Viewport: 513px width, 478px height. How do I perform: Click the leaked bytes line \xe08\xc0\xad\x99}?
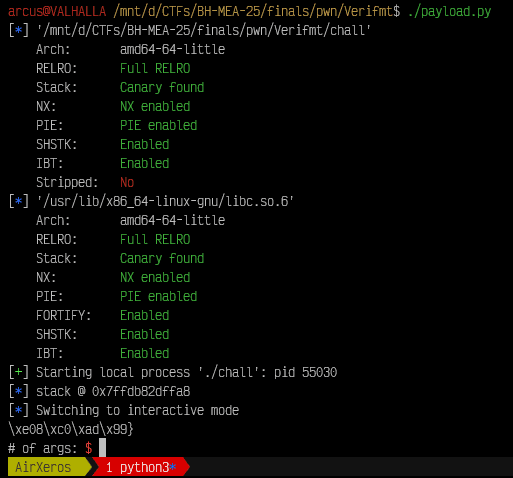pyautogui.click(x=71, y=430)
